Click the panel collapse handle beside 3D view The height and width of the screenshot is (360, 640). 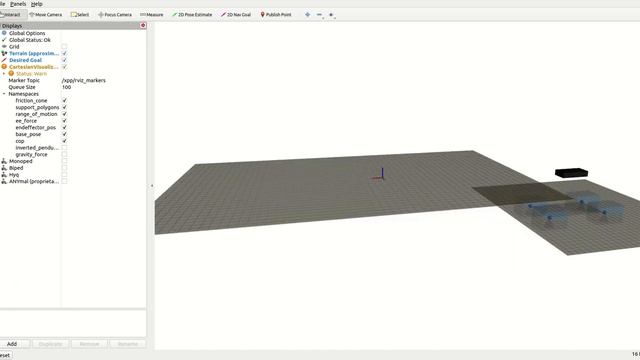(x=152, y=186)
